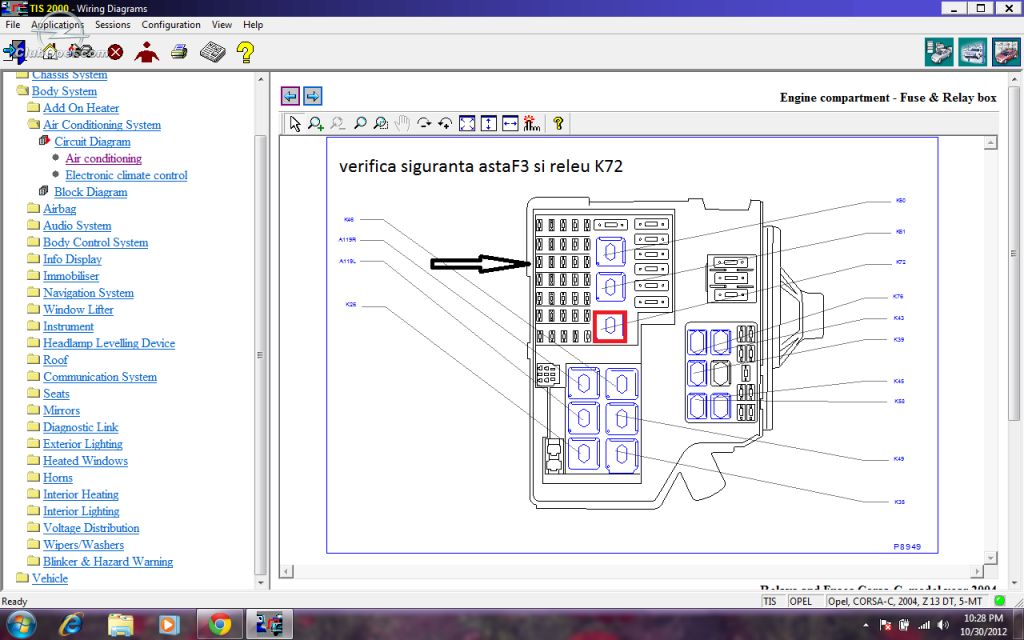Open the Voltage Distribution link
1024x640 pixels.
pyautogui.click(x=91, y=528)
